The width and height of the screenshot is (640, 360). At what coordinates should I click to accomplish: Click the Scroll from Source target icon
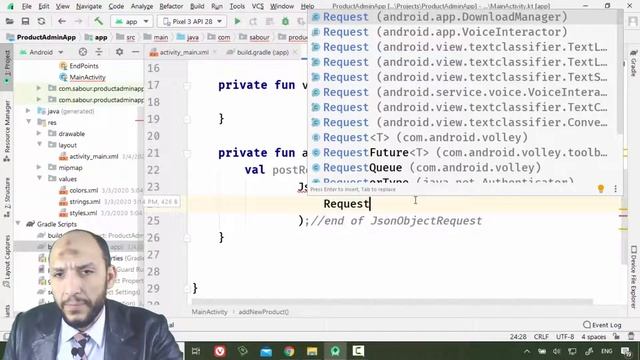83,52
